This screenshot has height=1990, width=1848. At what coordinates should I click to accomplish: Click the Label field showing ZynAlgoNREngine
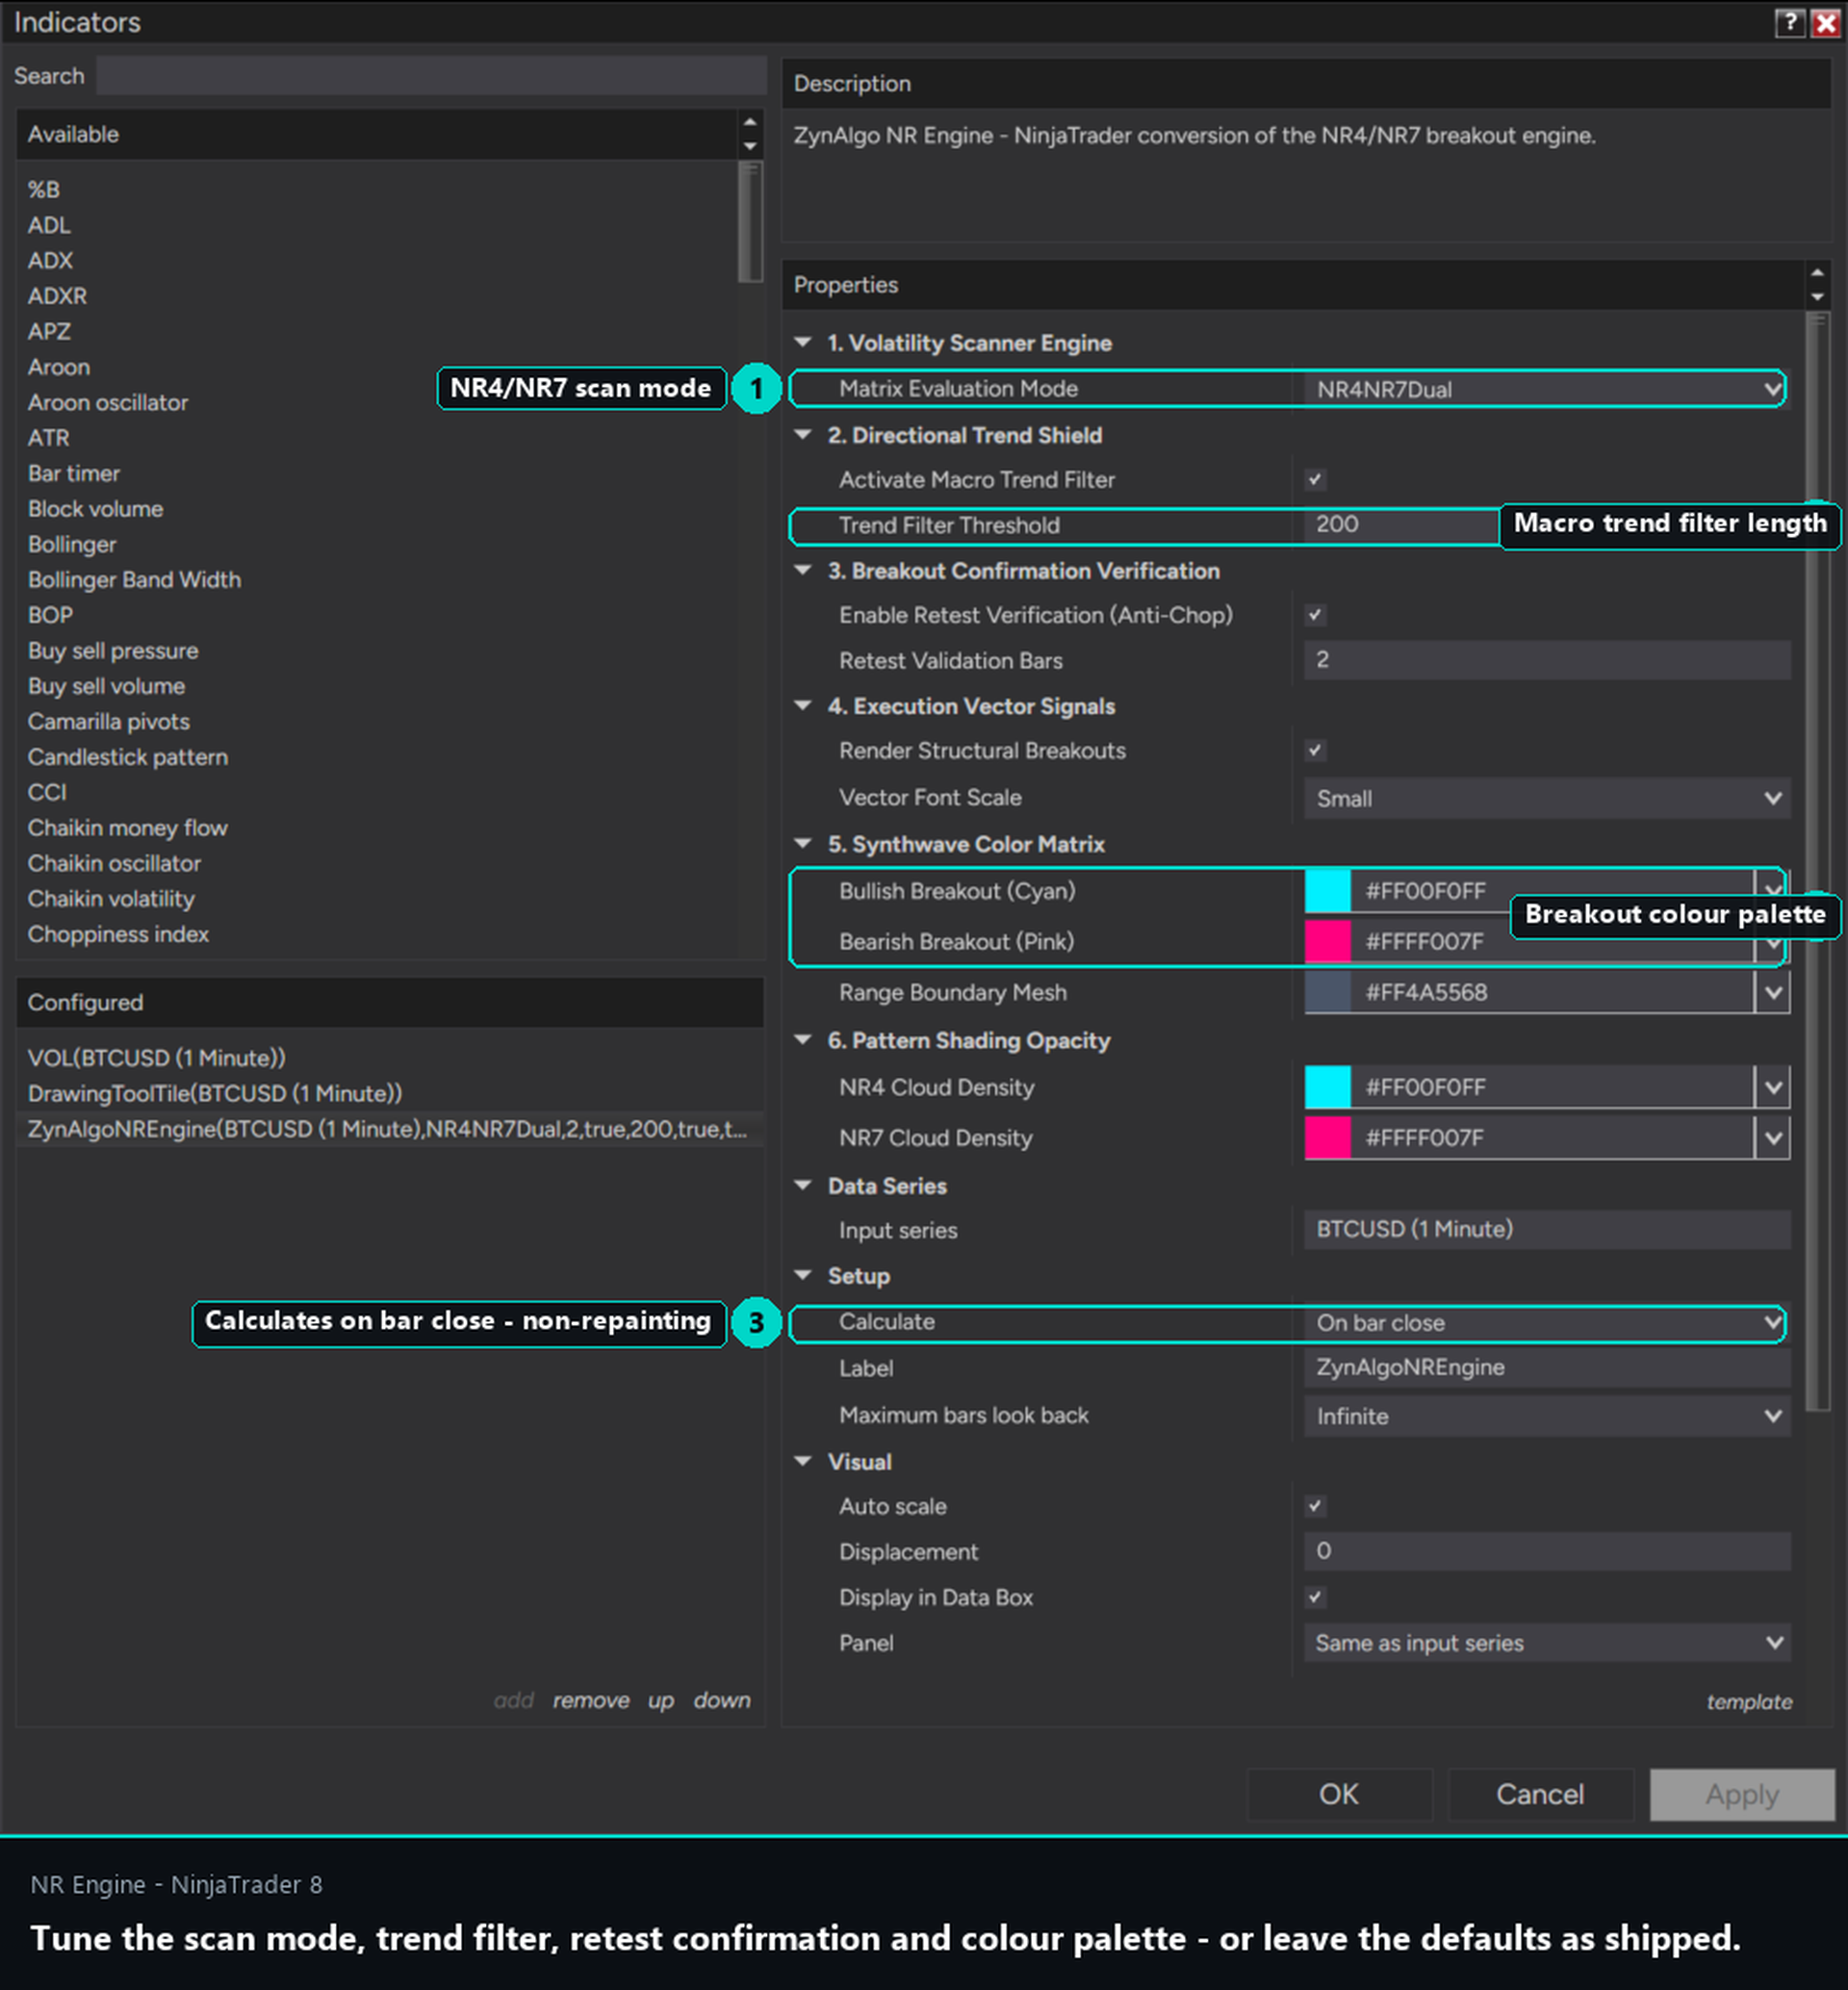click(x=1546, y=1368)
